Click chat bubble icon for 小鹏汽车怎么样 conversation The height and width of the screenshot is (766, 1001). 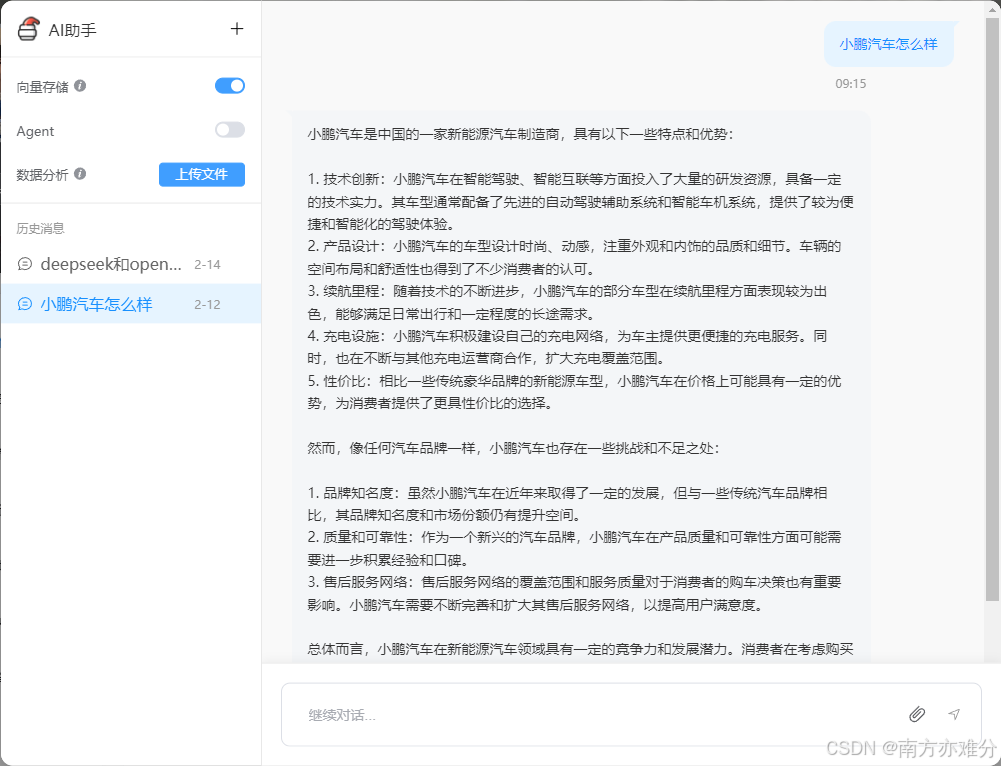click(x=25, y=304)
